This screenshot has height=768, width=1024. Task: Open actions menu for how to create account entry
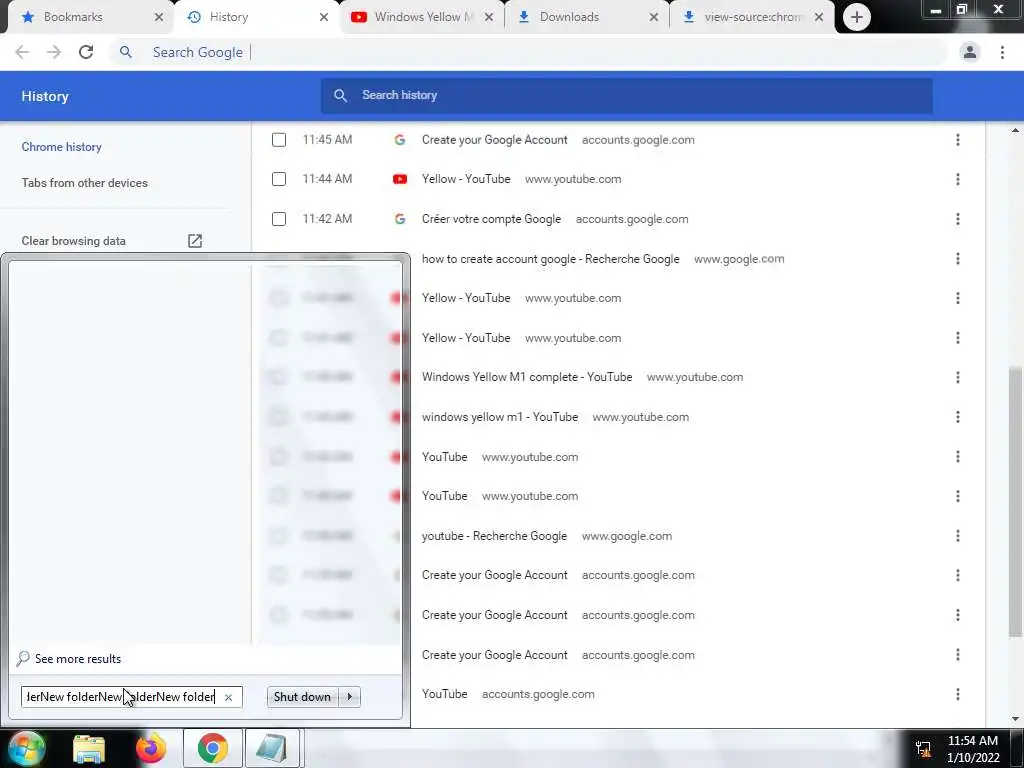pyautogui.click(x=957, y=259)
